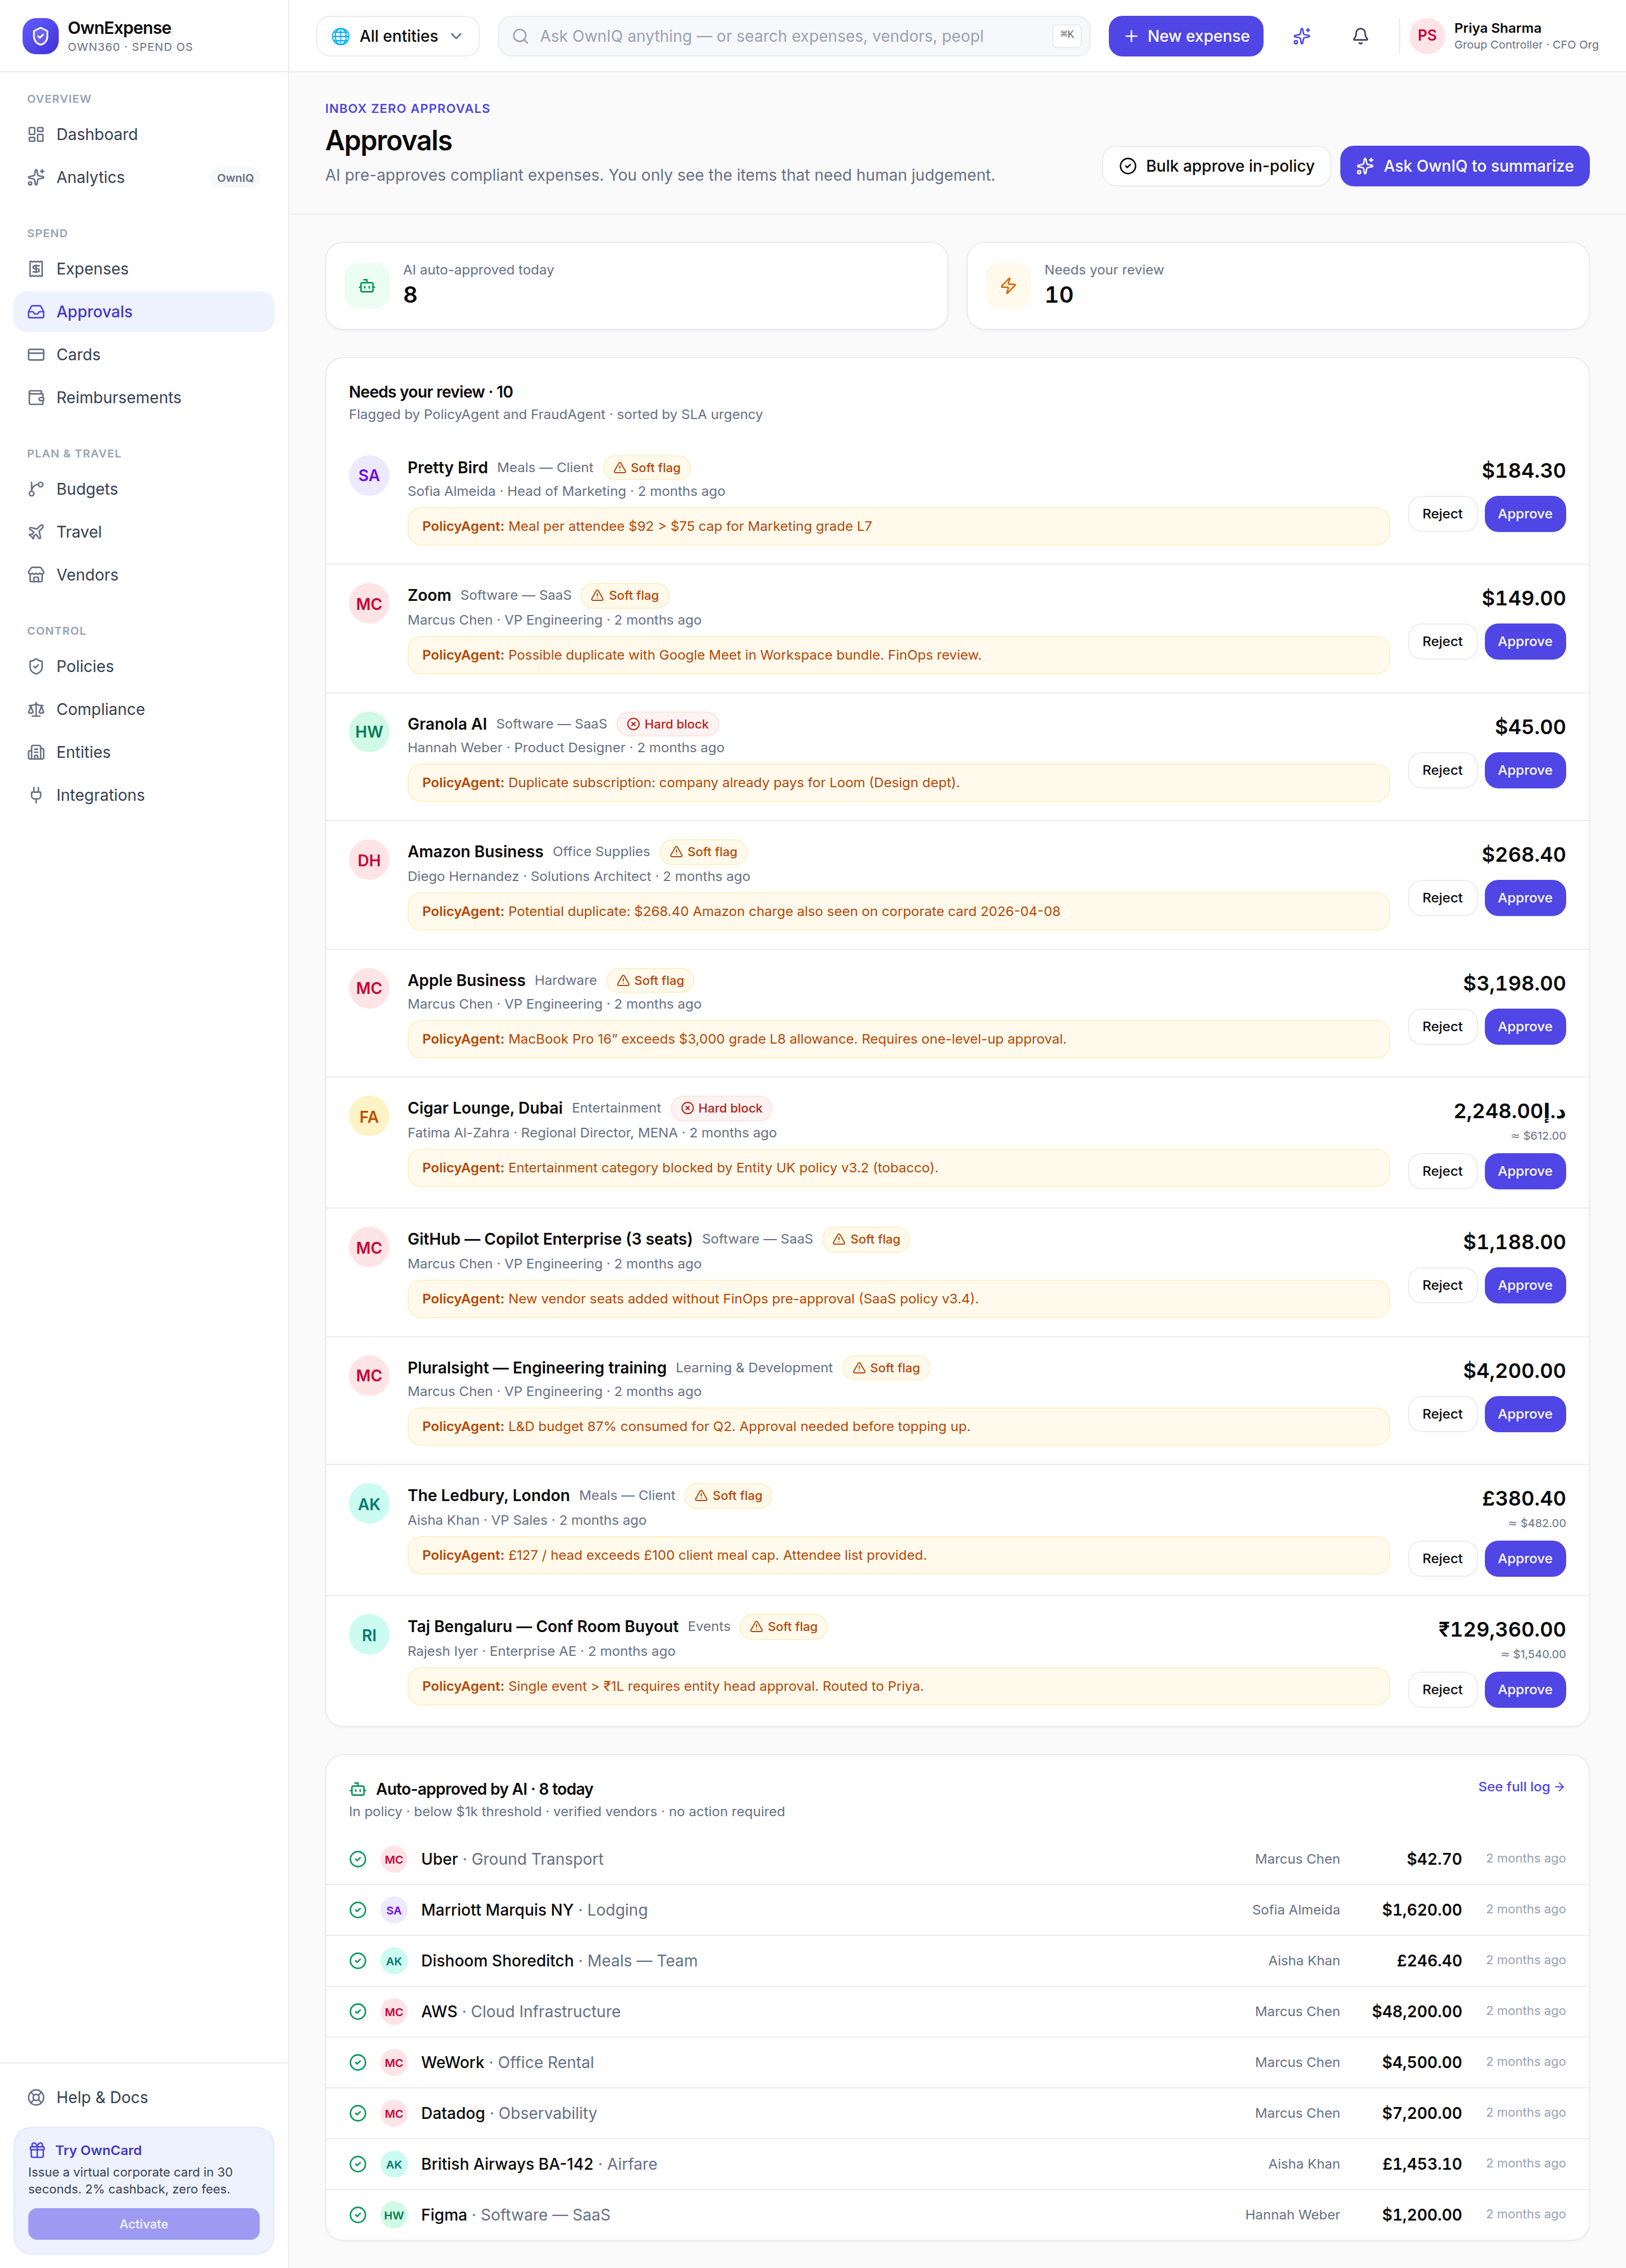1626x2268 pixels.
Task: Open the notifications bell
Action: pyautogui.click(x=1360, y=36)
